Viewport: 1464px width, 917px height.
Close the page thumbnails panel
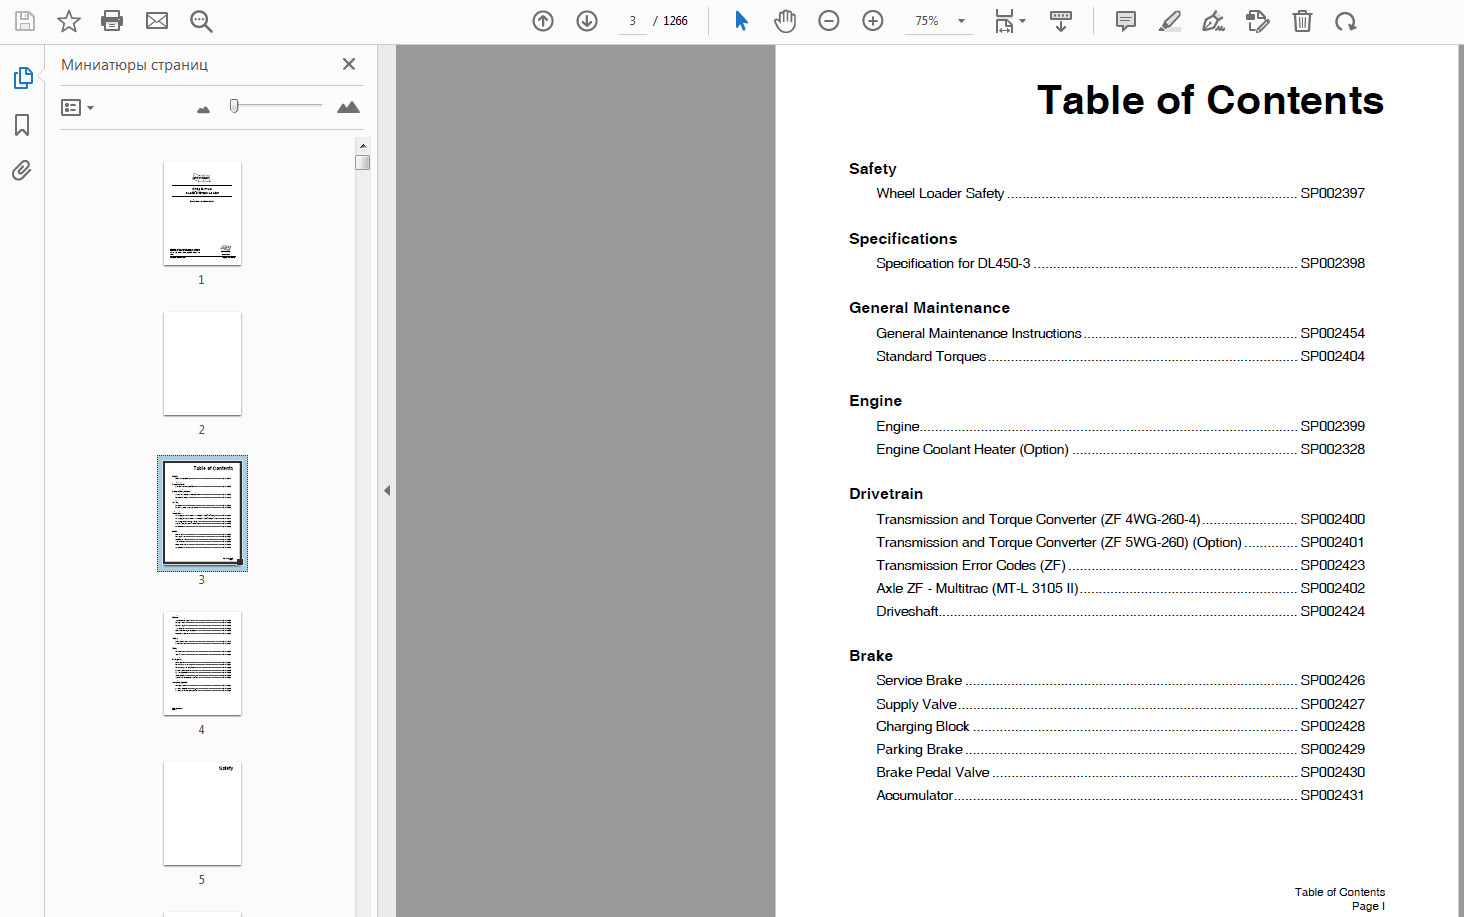349,64
